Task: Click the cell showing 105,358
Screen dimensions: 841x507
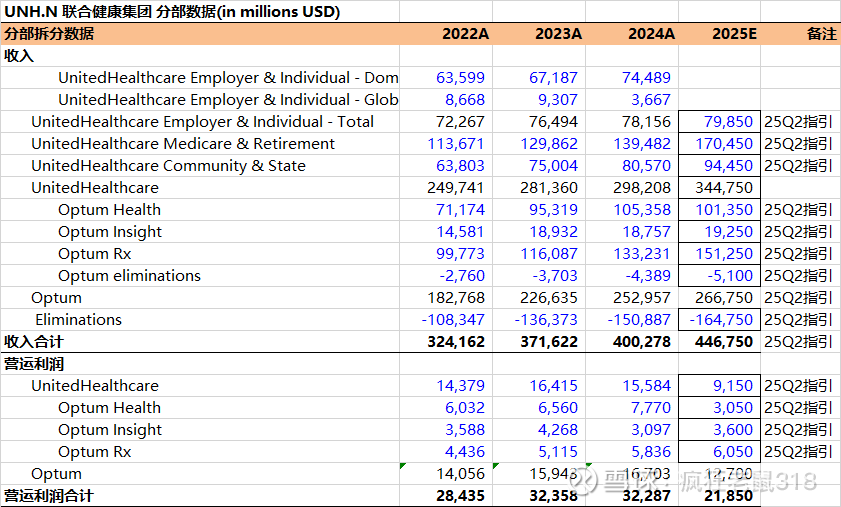Action: click(642, 210)
